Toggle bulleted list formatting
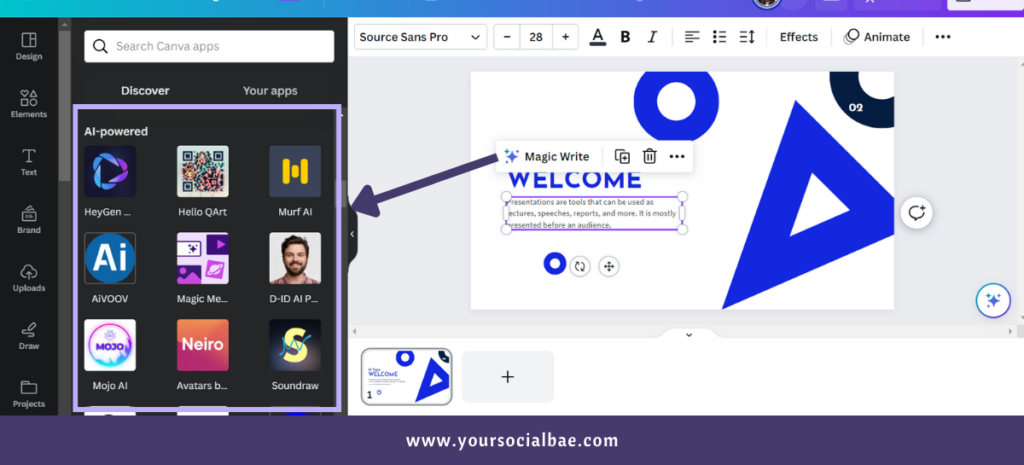Image resolution: width=1024 pixels, height=465 pixels. [x=720, y=37]
